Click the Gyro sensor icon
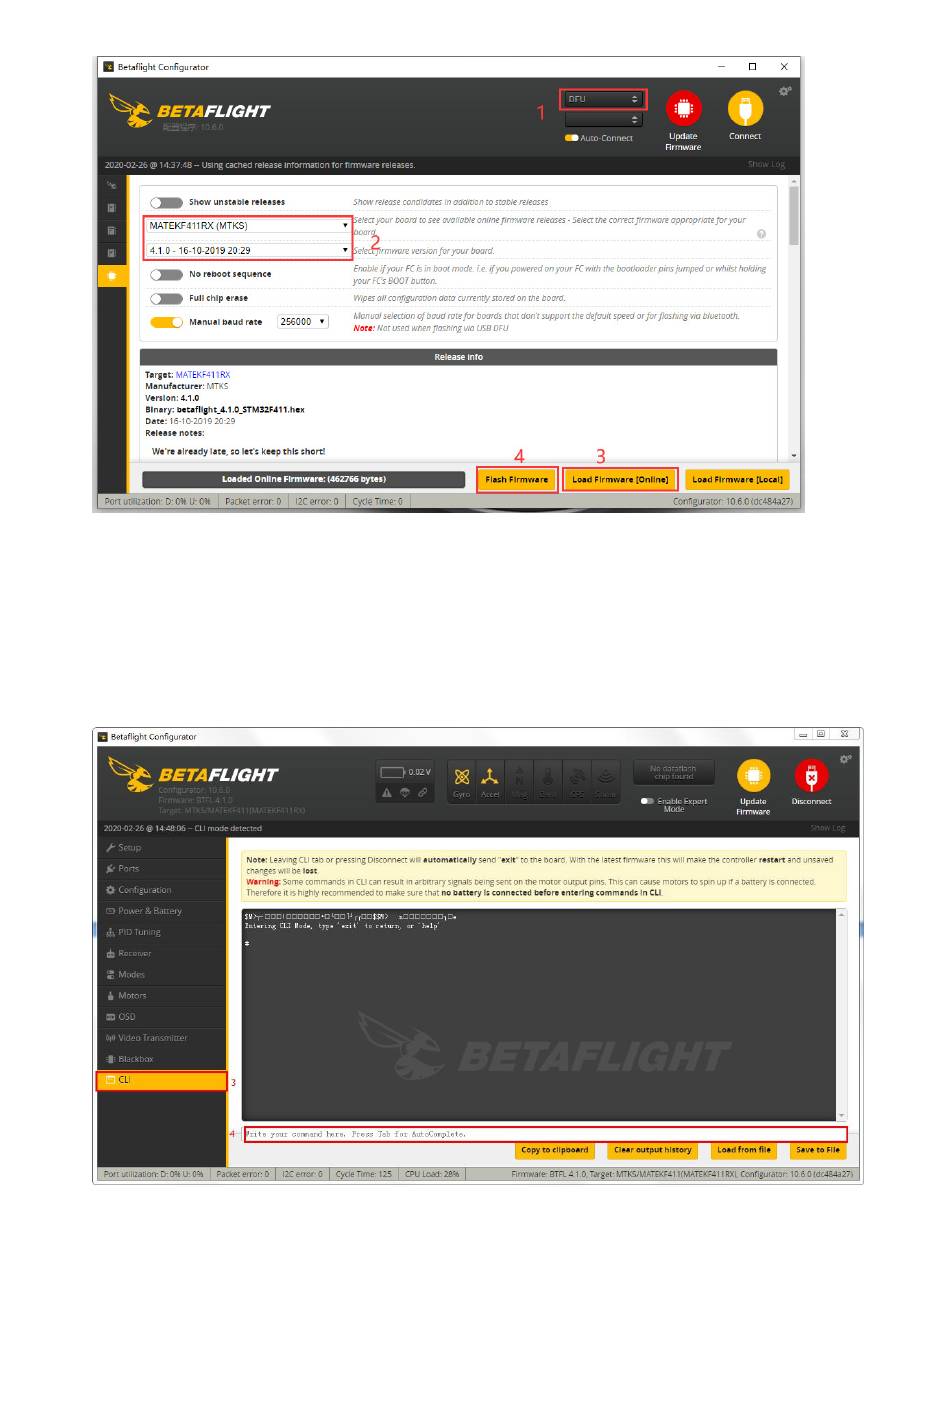950x1409 pixels. click(461, 780)
